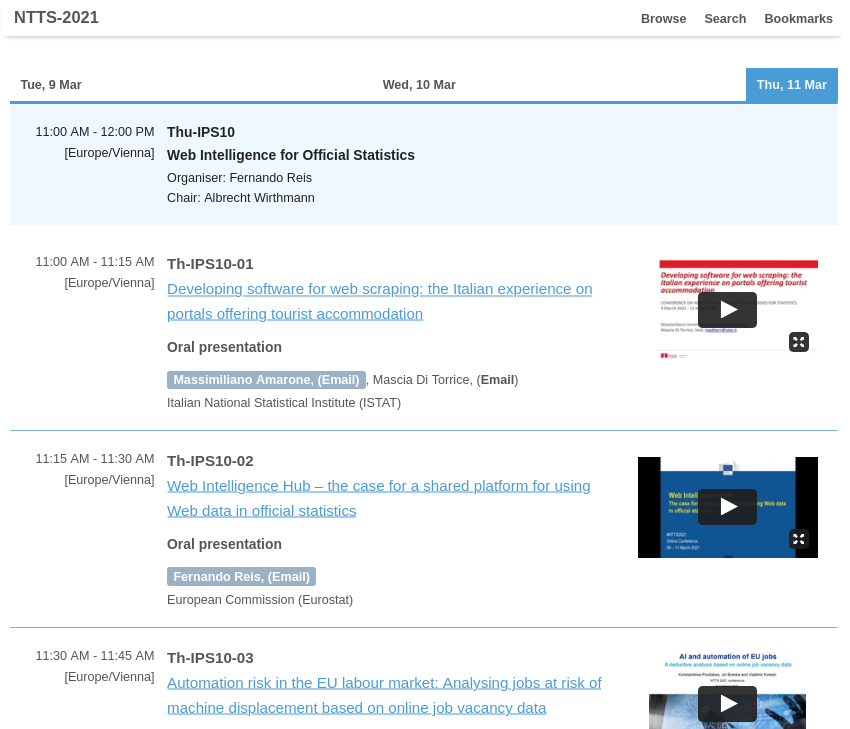The width and height of the screenshot is (850, 729).
Task: Switch to Tue, 9 Mar tab
Action: (x=51, y=85)
